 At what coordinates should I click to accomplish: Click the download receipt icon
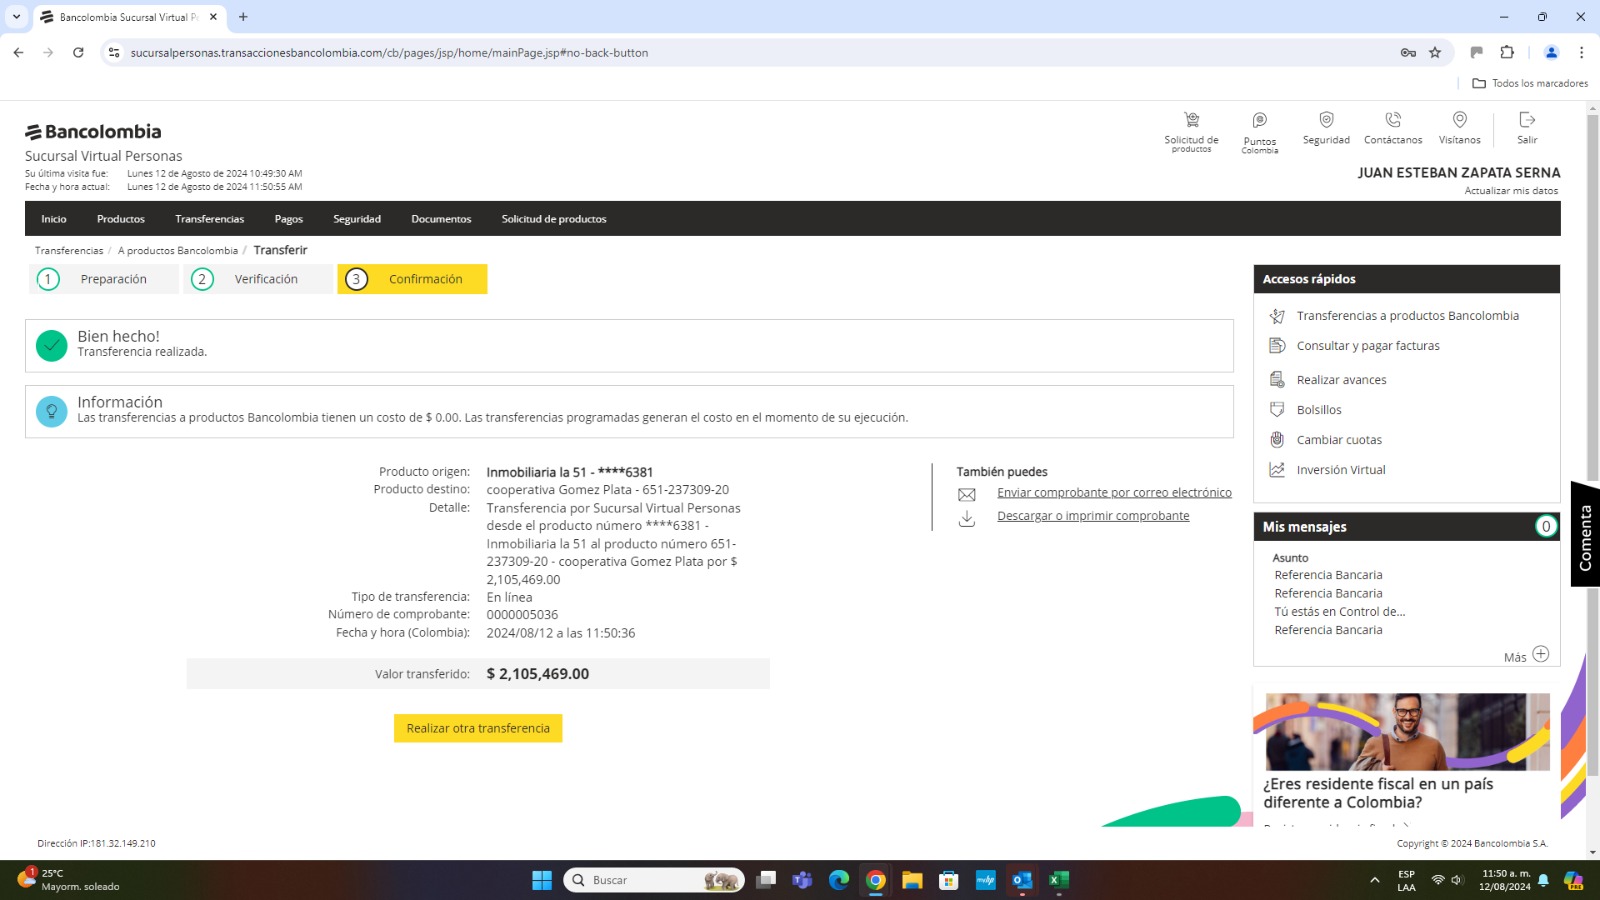(967, 518)
